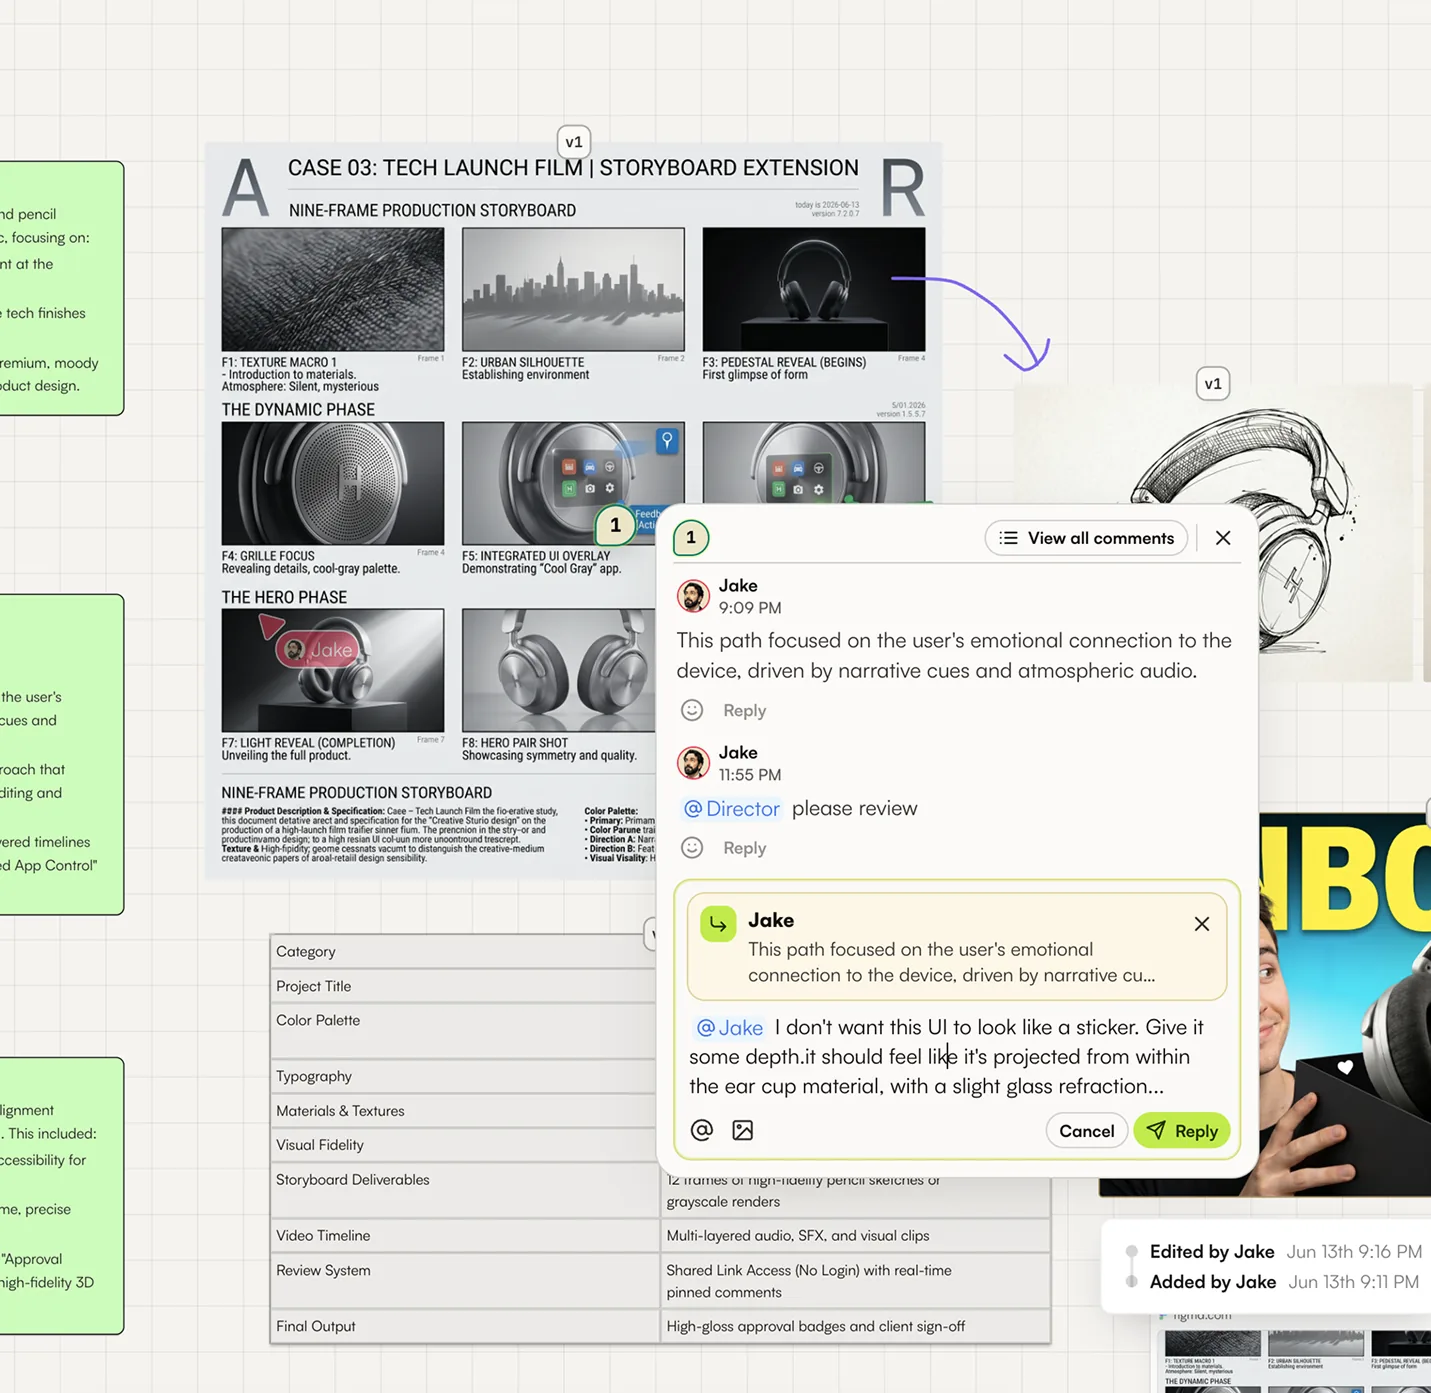Reply to Jake's 9:09 PM comment
The height and width of the screenshot is (1393, 1431).
click(x=744, y=710)
